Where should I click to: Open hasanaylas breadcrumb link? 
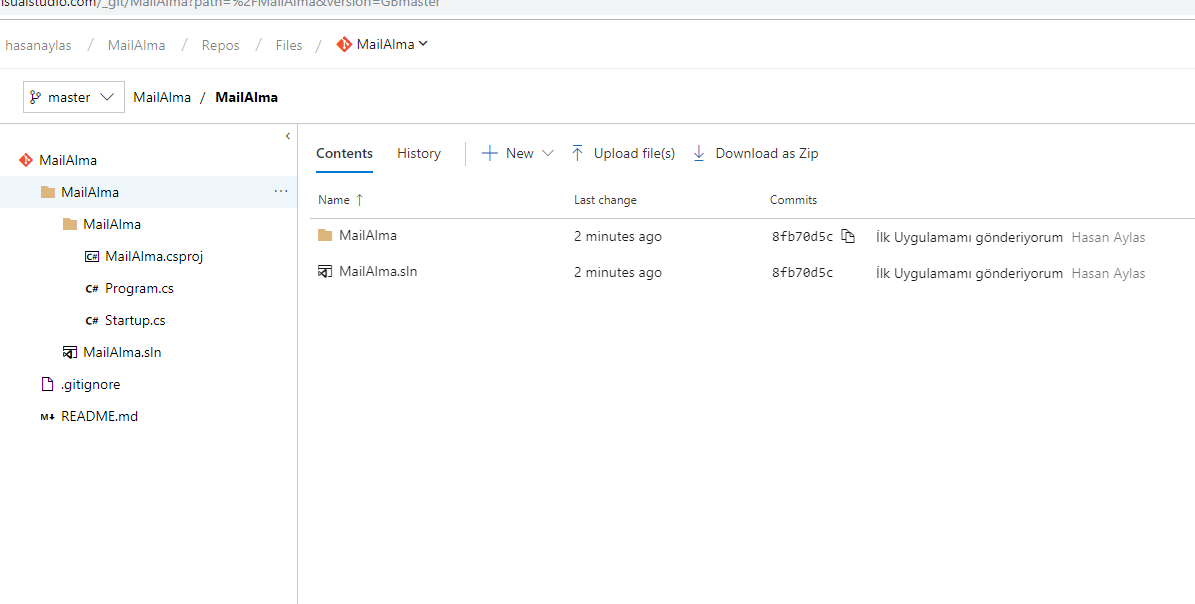(38, 45)
